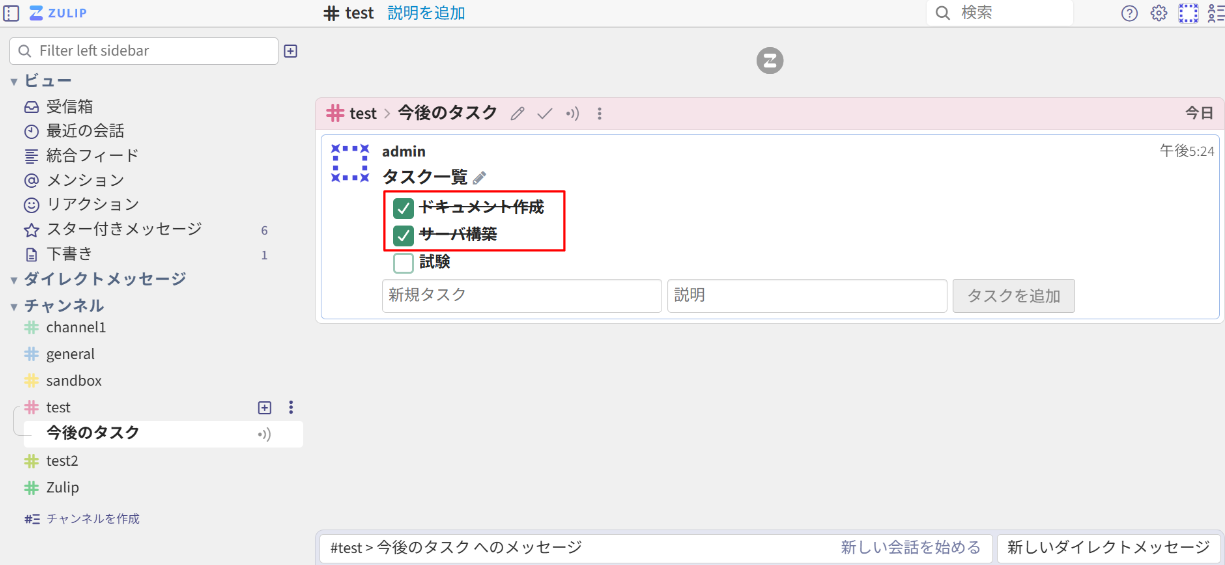Screen dimensions: 1225x565
Task: Open the general channel
Action: point(70,354)
